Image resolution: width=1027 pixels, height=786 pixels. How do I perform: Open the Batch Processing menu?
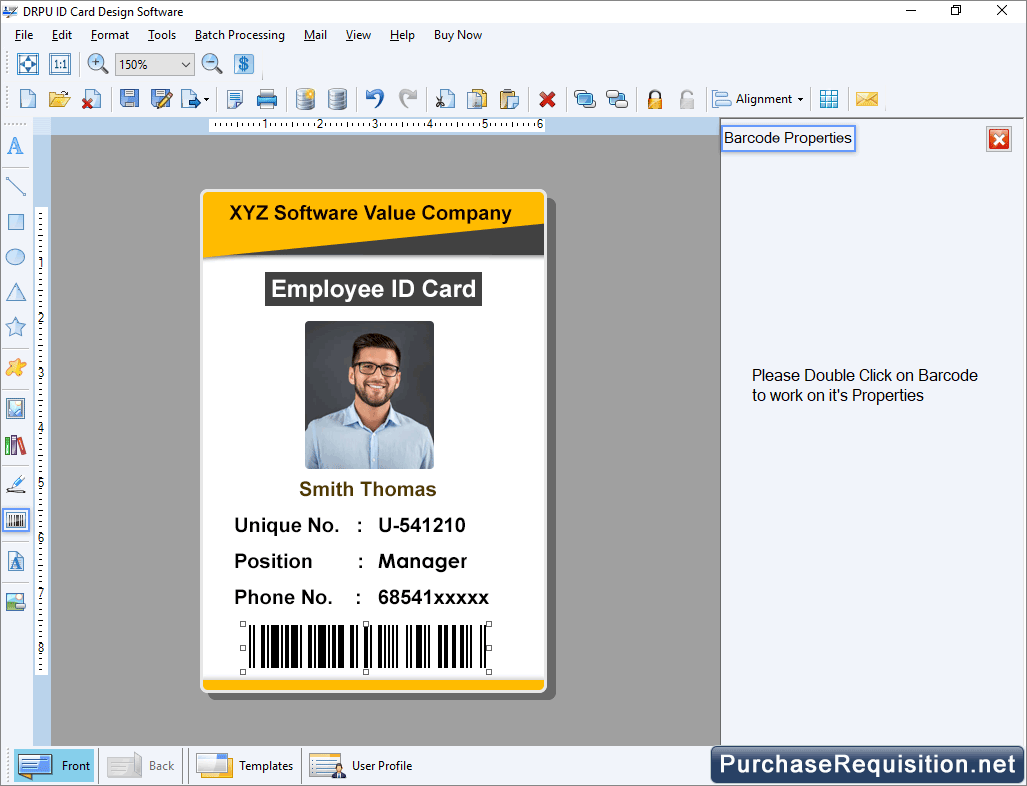[x=239, y=35]
